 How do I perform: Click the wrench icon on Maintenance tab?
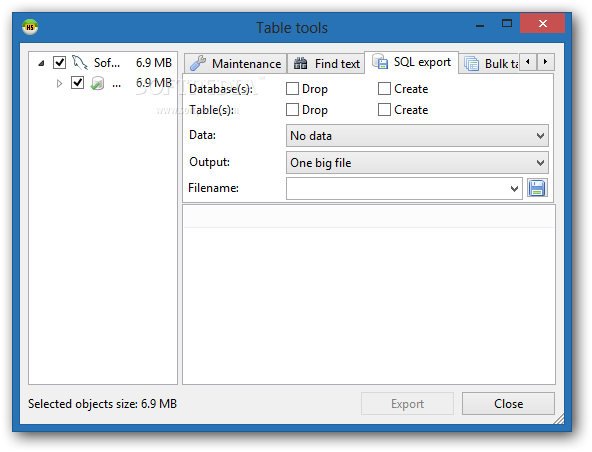click(198, 63)
